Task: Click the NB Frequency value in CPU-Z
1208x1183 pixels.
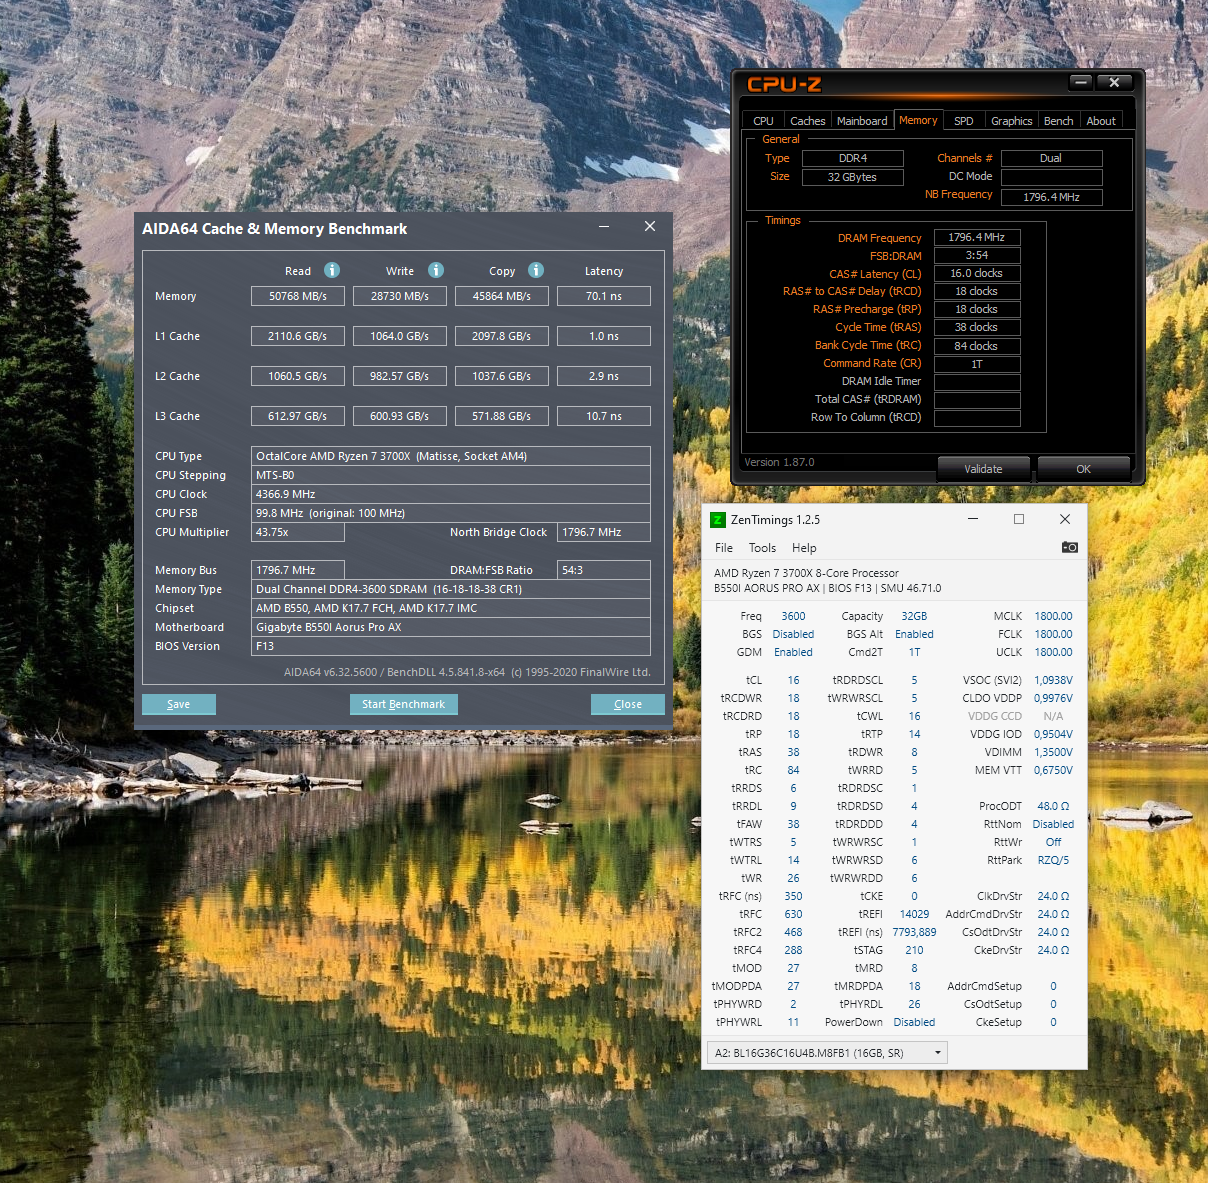Action: tap(1052, 197)
